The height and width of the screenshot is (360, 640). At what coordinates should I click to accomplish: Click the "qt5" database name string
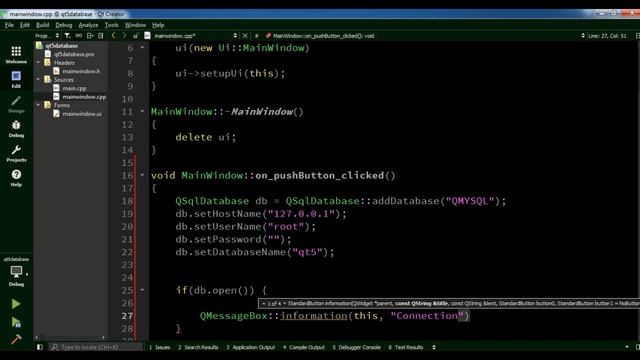point(307,252)
